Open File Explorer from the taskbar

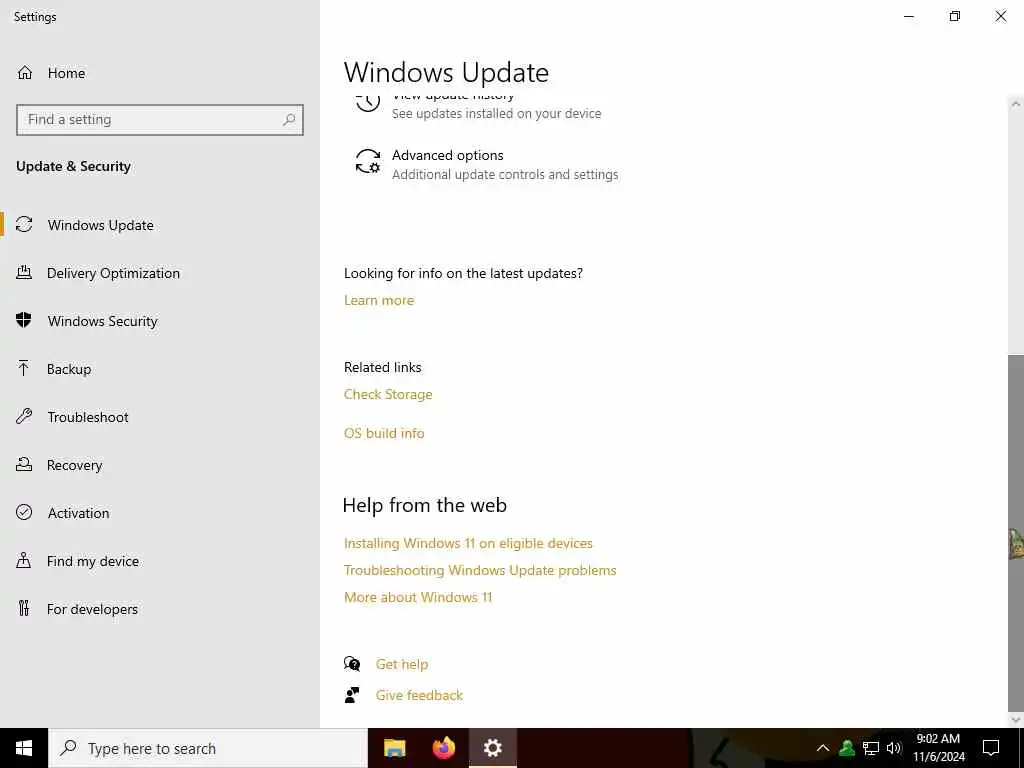click(x=394, y=748)
